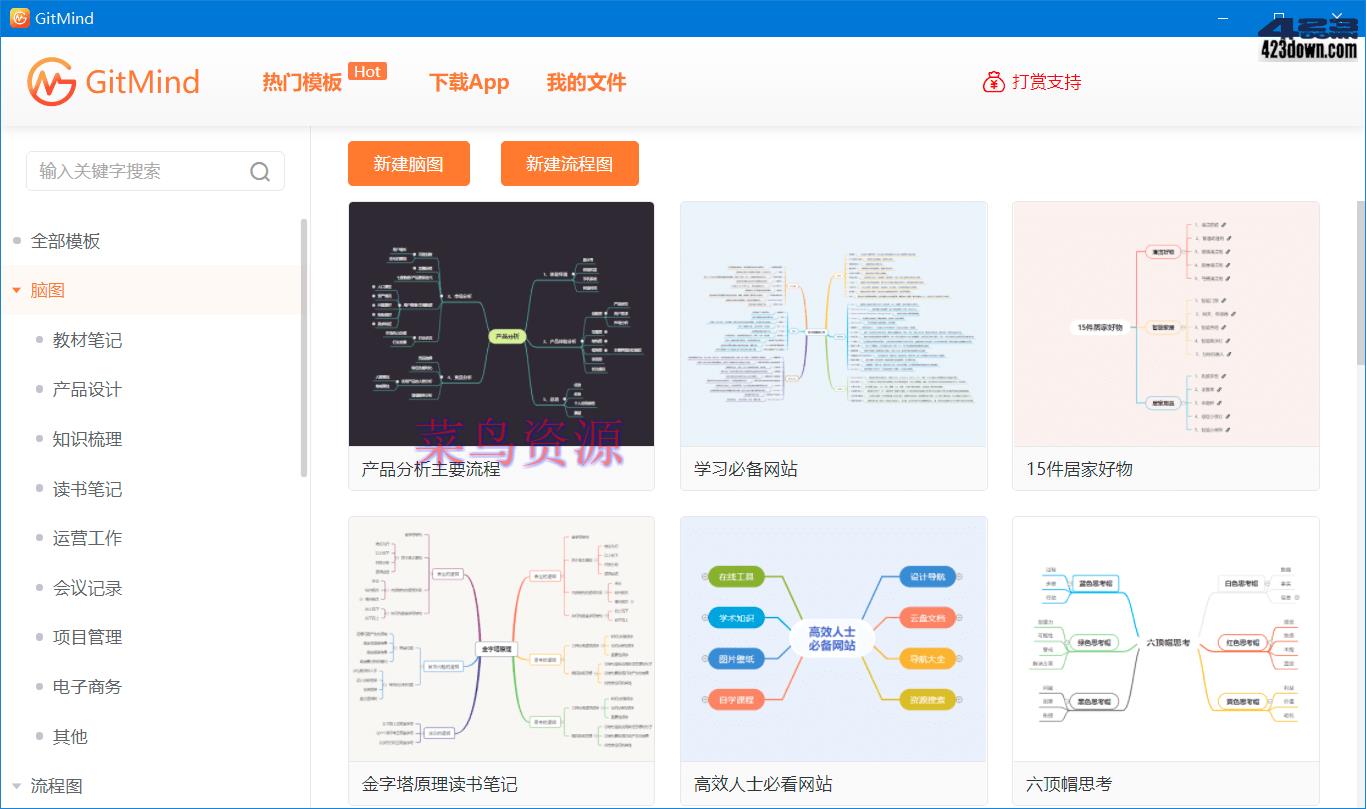Open the 下载App page

click(469, 83)
